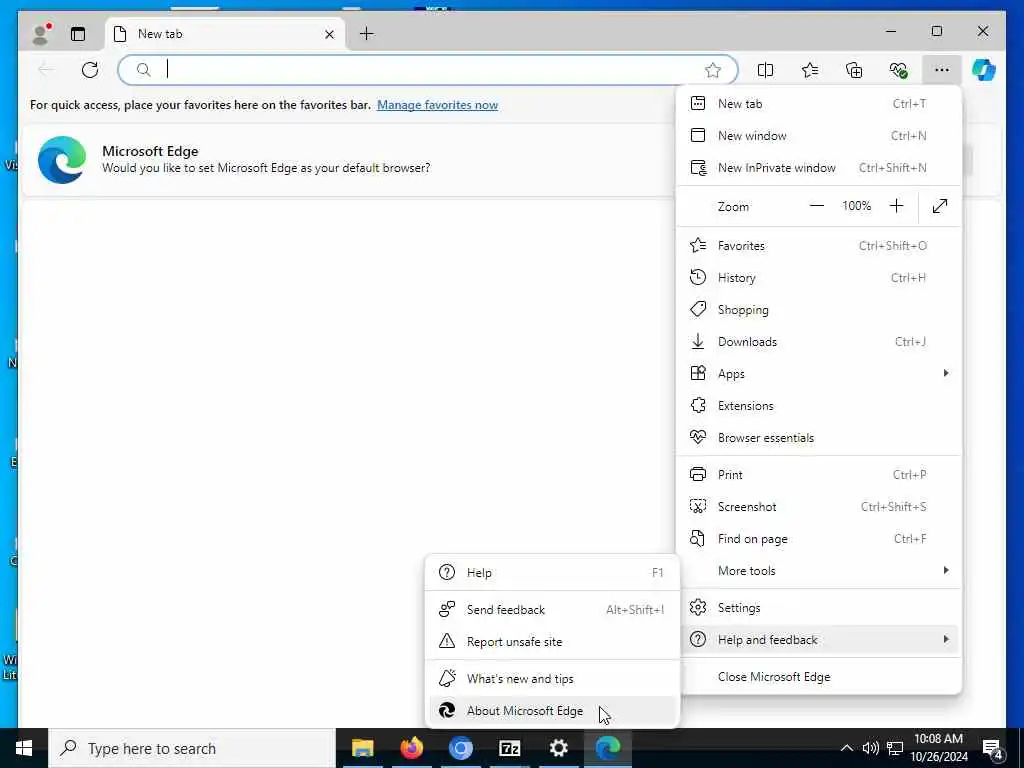Open About Microsoft Edge

[x=552, y=711]
